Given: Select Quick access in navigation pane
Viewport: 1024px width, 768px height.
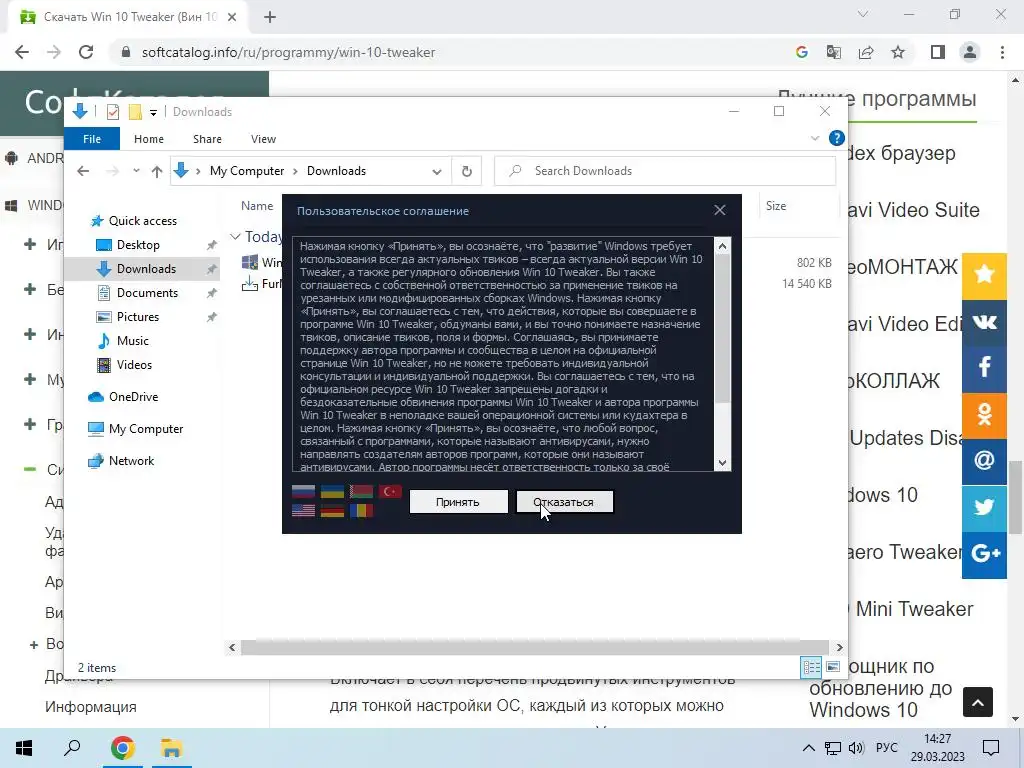Looking at the screenshot, I should (x=142, y=221).
